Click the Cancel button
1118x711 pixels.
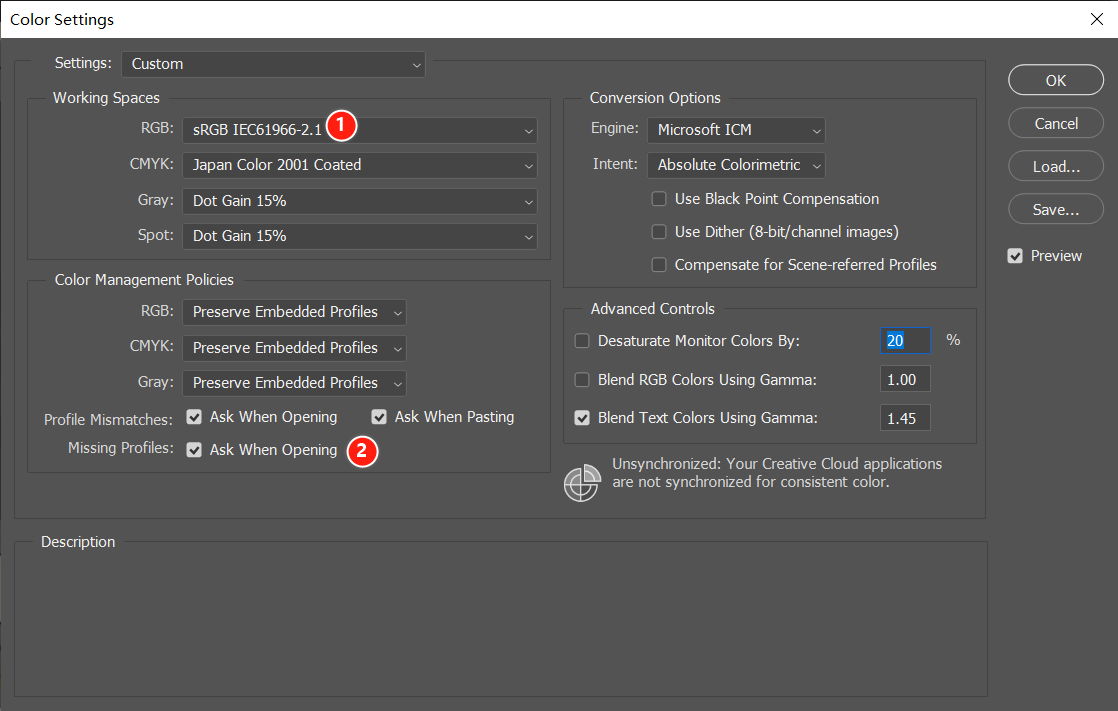1055,123
